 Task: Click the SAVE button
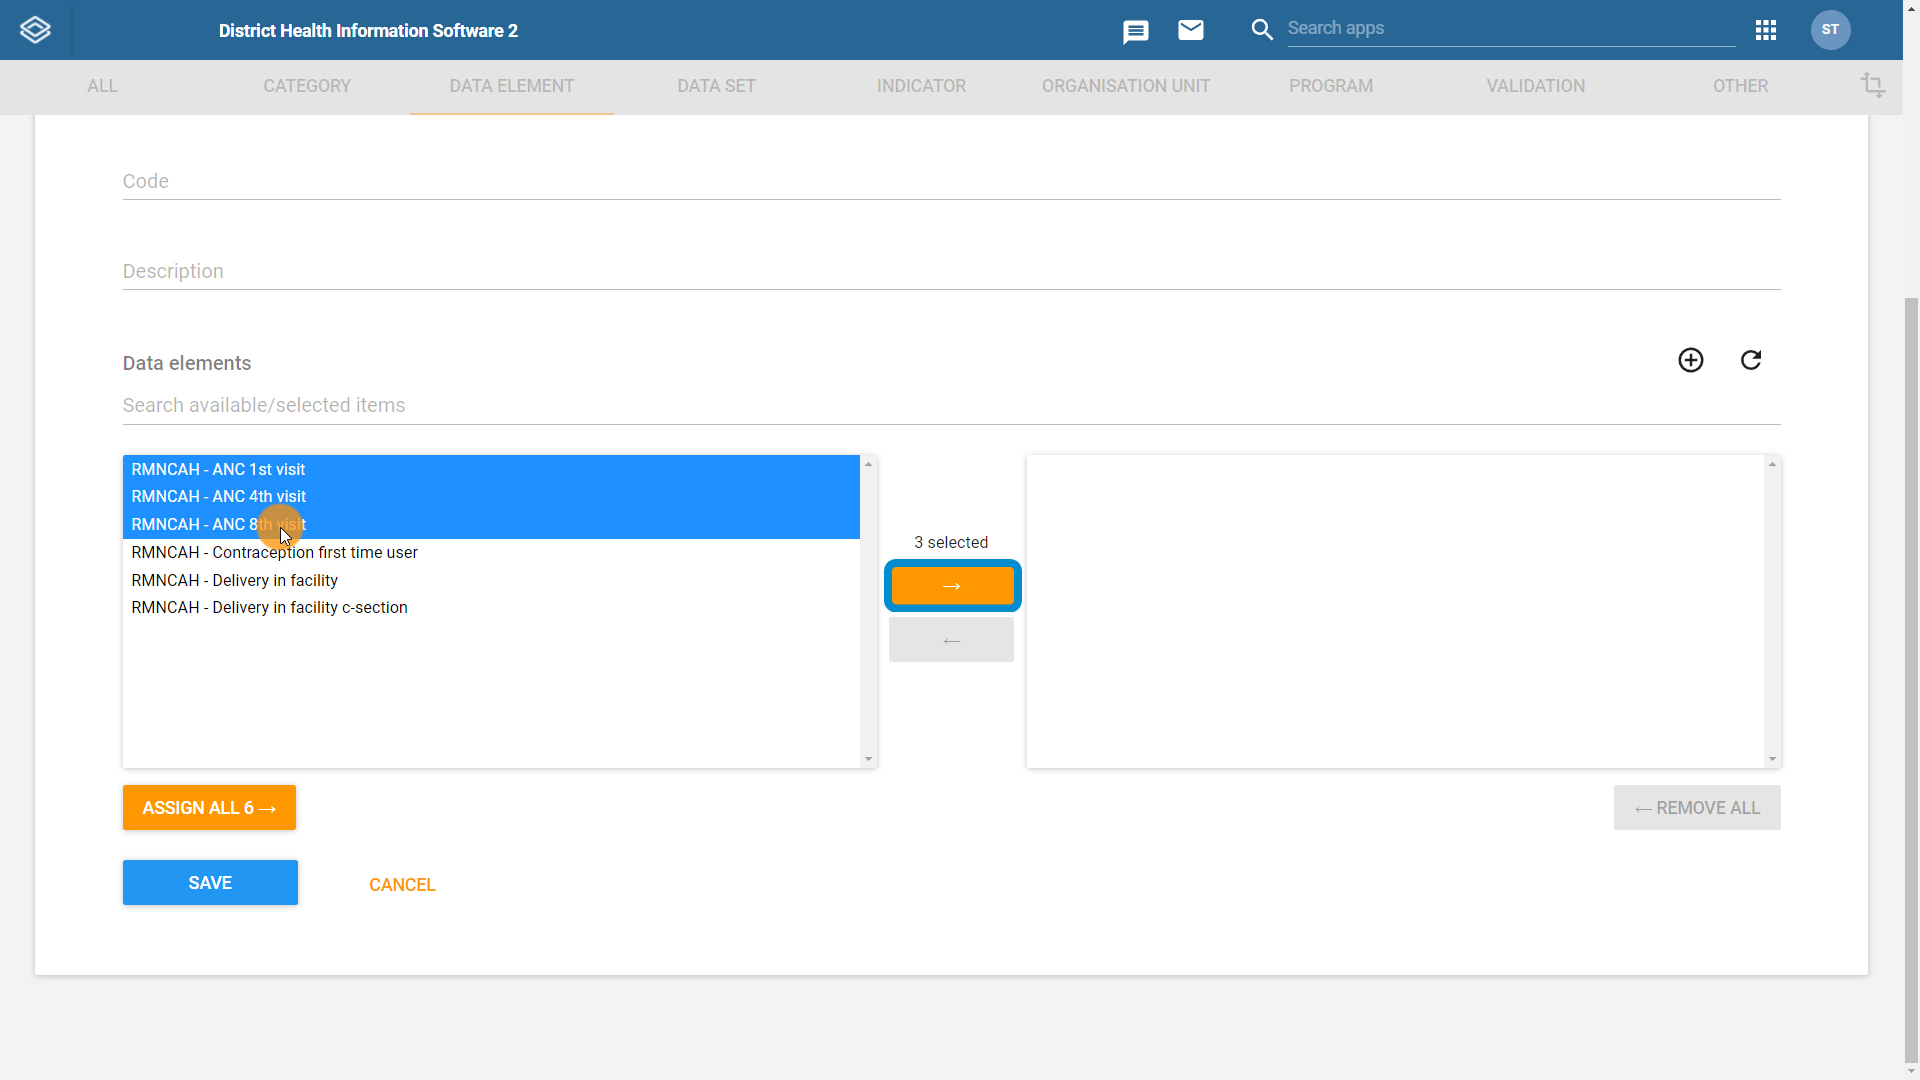(x=210, y=882)
